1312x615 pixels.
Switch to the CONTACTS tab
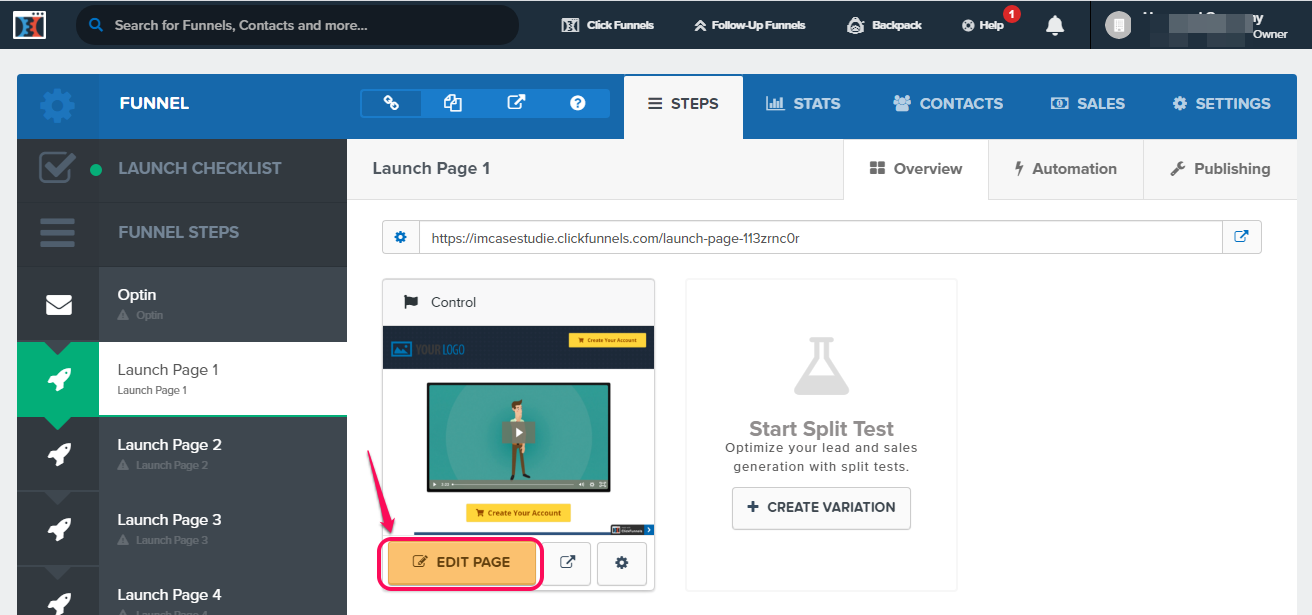click(948, 104)
